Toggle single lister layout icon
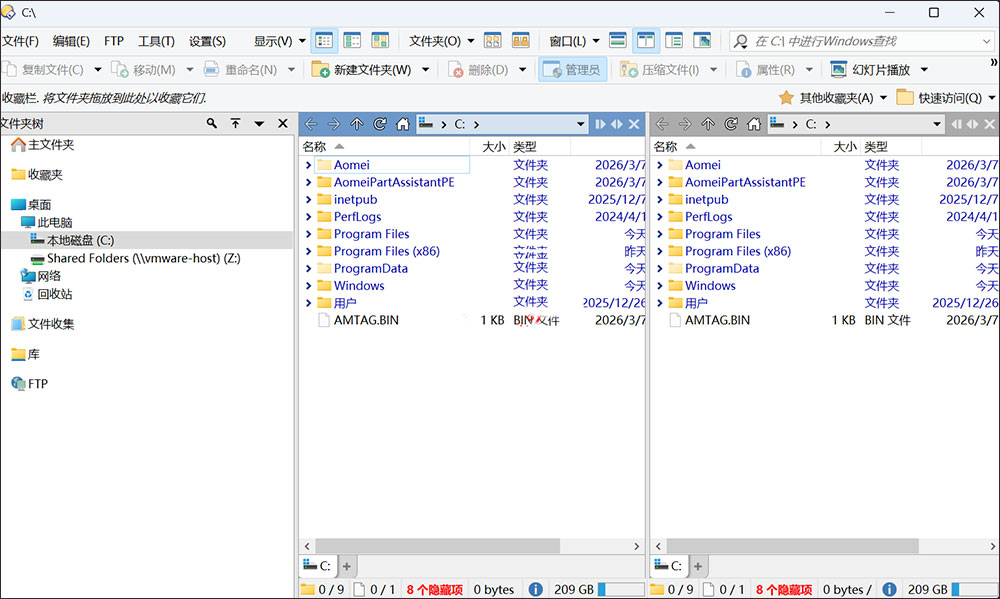This screenshot has width=1000, height=599. pyautogui.click(x=617, y=41)
